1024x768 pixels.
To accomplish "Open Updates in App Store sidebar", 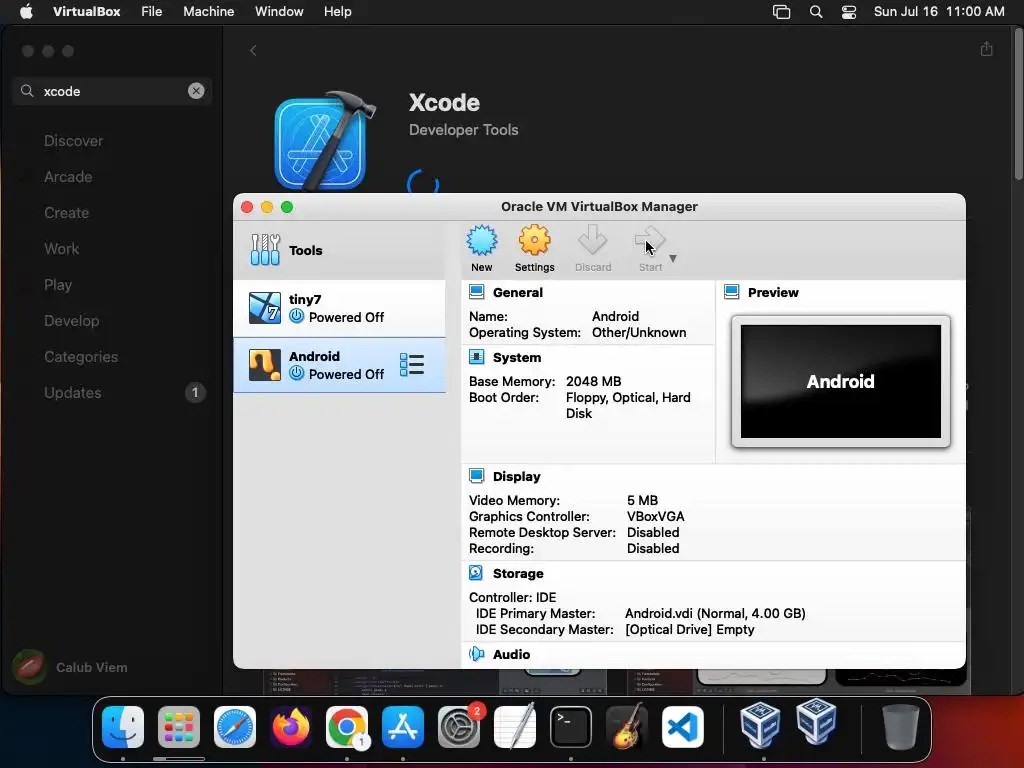I will pos(72,392).
